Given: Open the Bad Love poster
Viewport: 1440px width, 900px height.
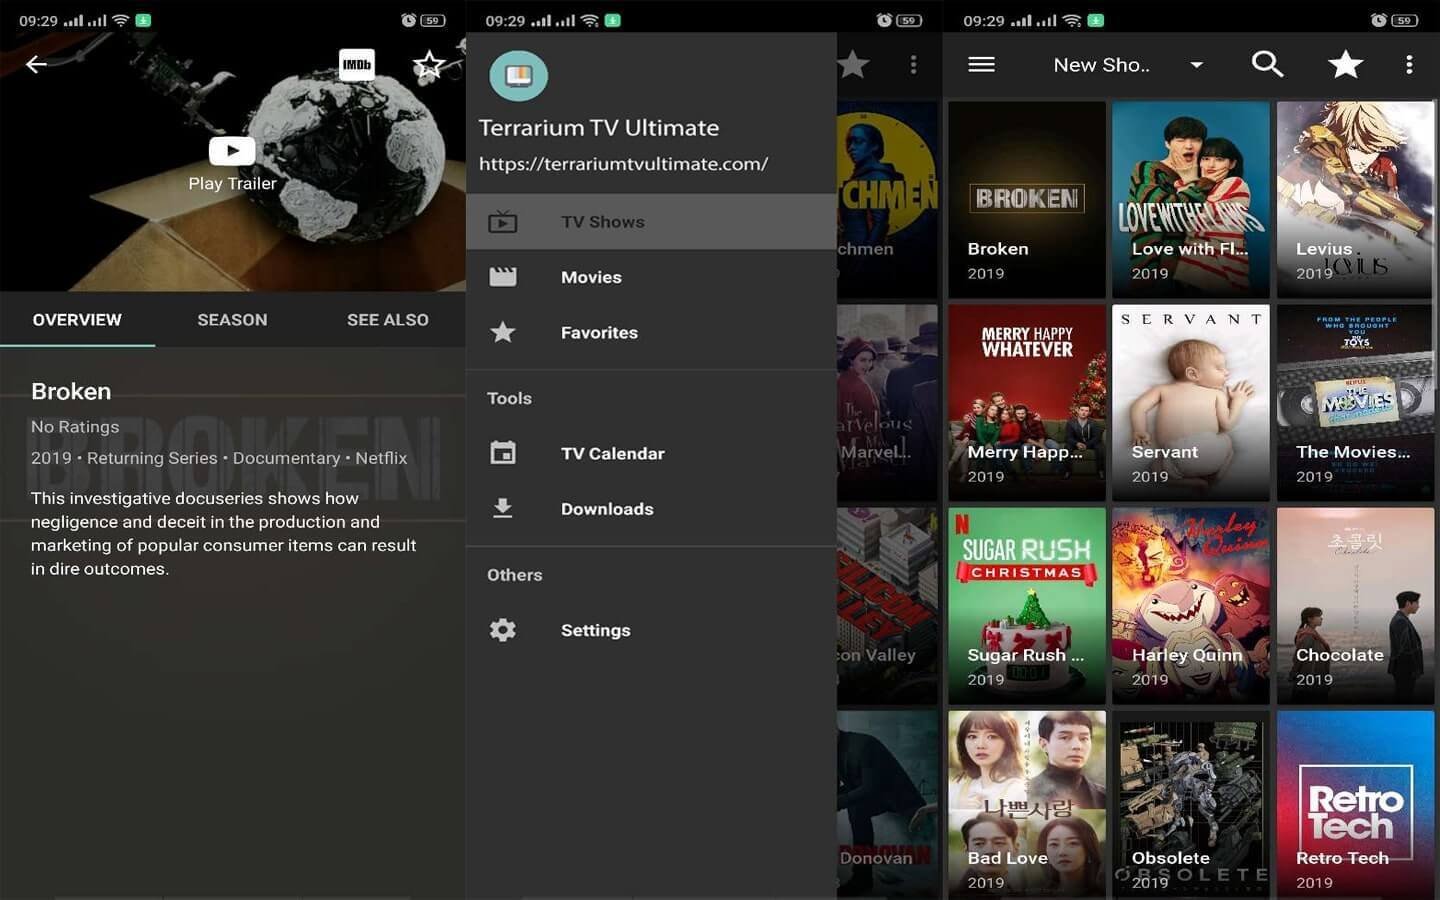Looking at the screenshot, I should 1027,805.
